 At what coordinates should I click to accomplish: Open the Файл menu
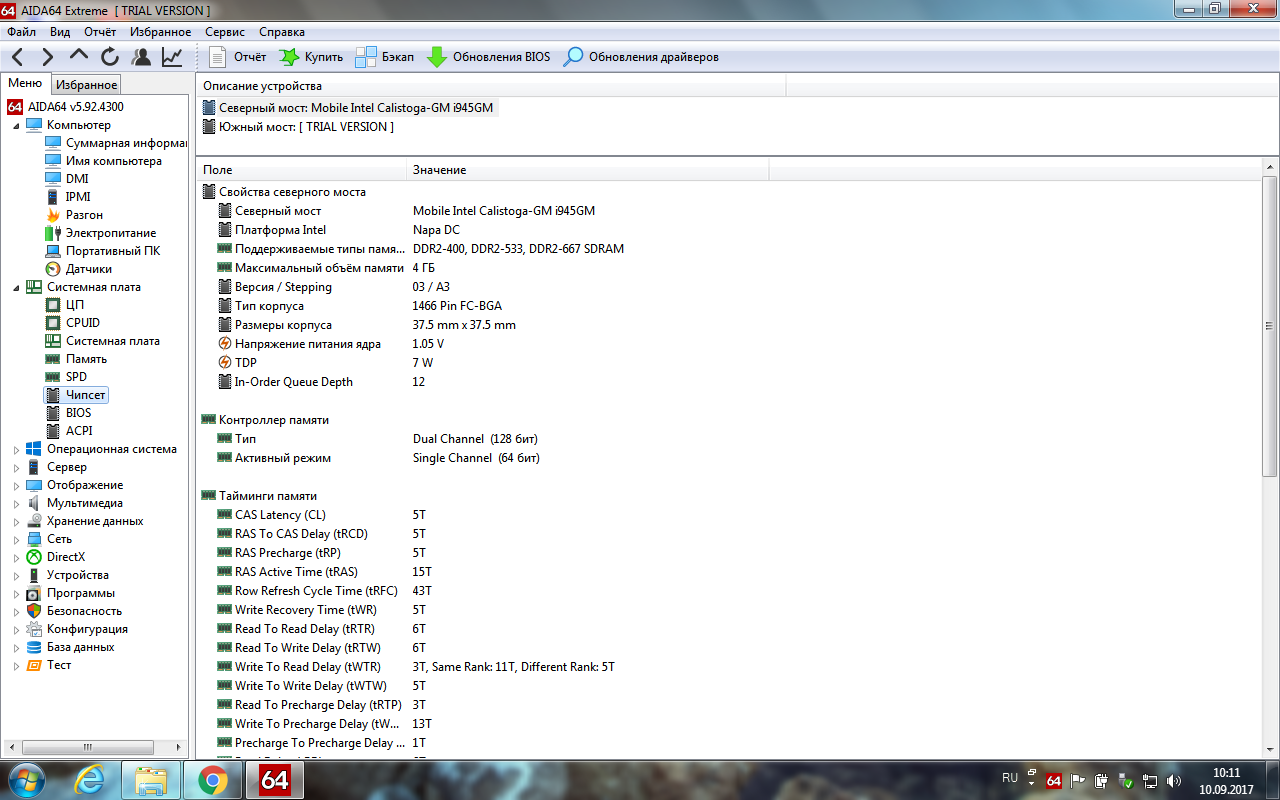[21, 32]
